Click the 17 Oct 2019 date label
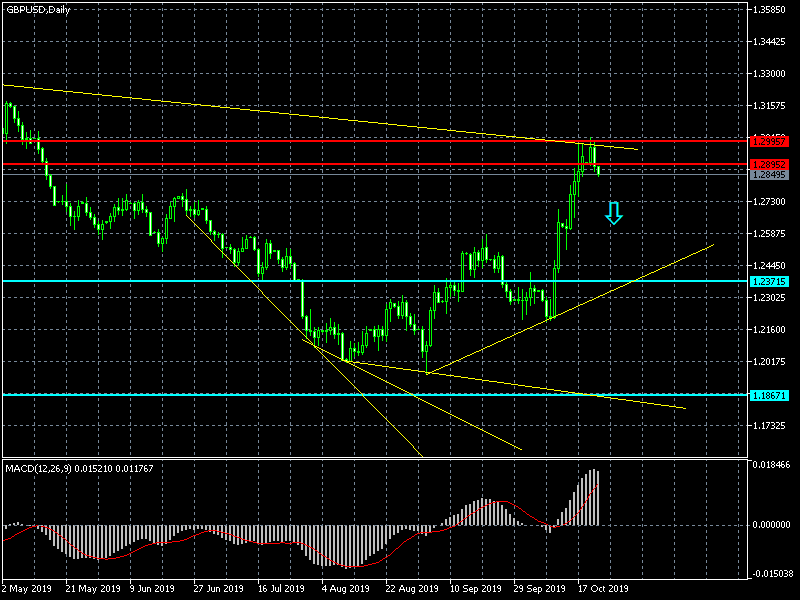This screenshot has height=600, width=800. 603,589
